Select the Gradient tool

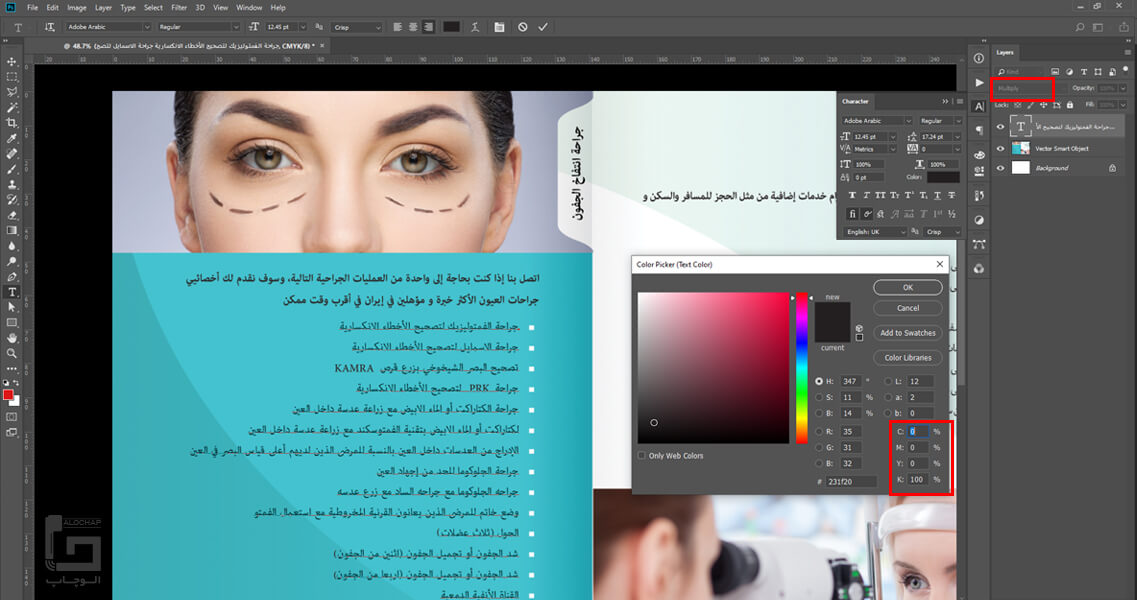pyautogui.click(x=12, y=231)
